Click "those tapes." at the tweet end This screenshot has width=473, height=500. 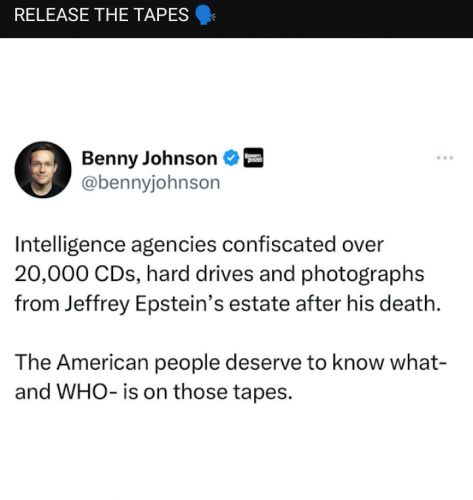(x=233, y=393)
